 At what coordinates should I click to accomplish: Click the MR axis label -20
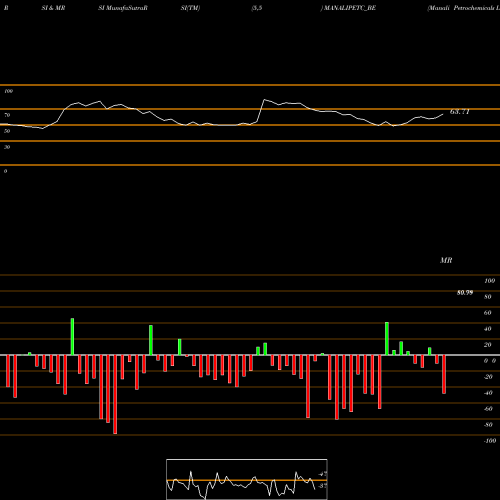[x=488, y=377]
